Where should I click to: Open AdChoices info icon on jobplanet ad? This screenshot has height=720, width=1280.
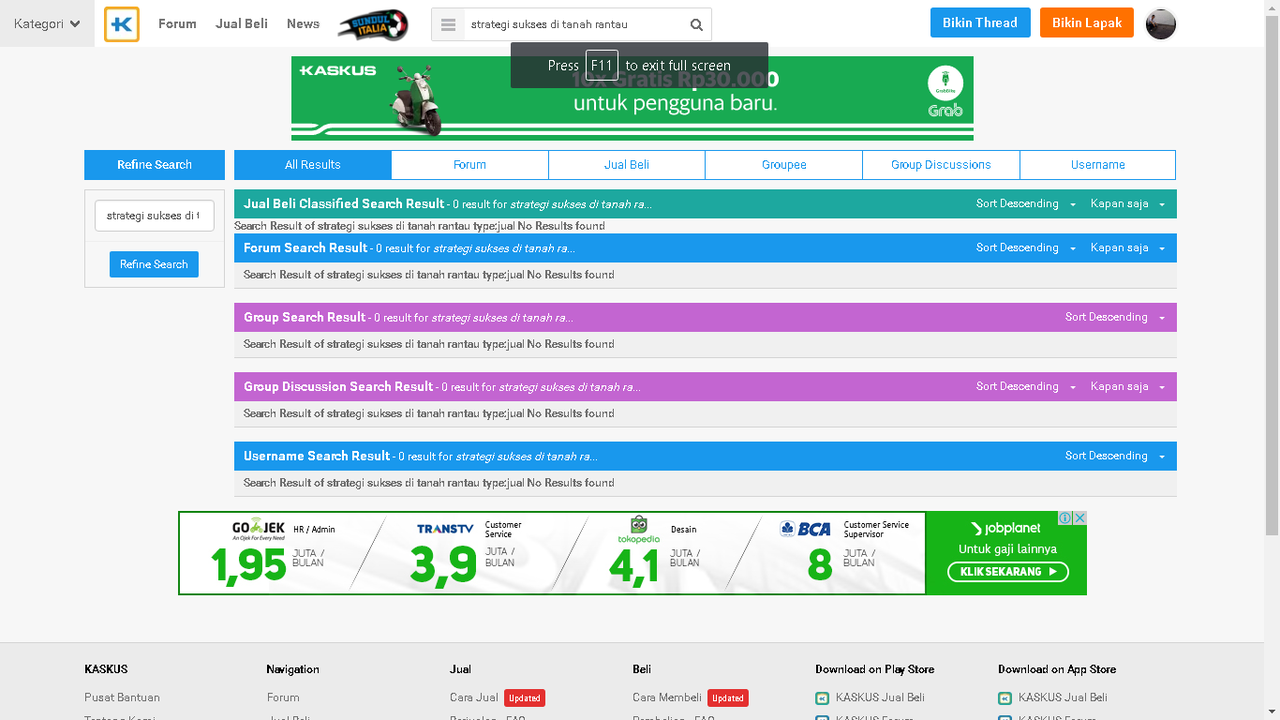[1066, 518]
